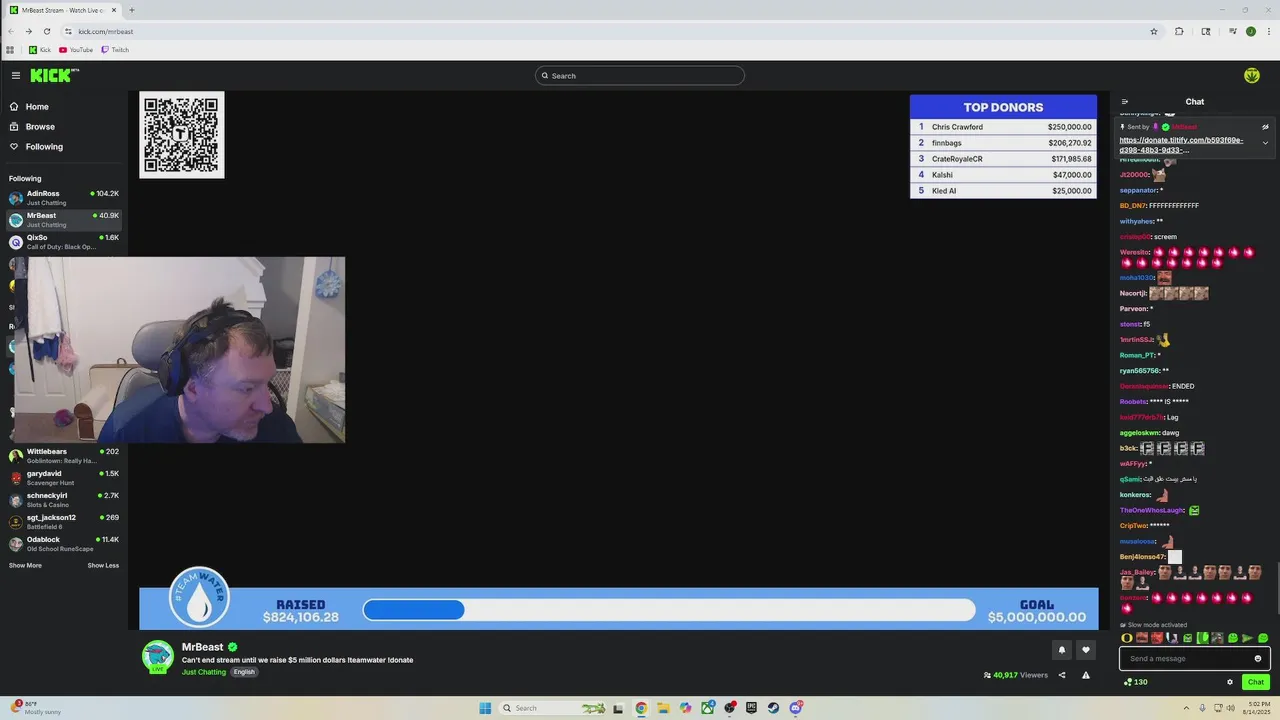Open File Explorer from the taskbar
This screenshot has width=1280, height=720.
(663, 708)
